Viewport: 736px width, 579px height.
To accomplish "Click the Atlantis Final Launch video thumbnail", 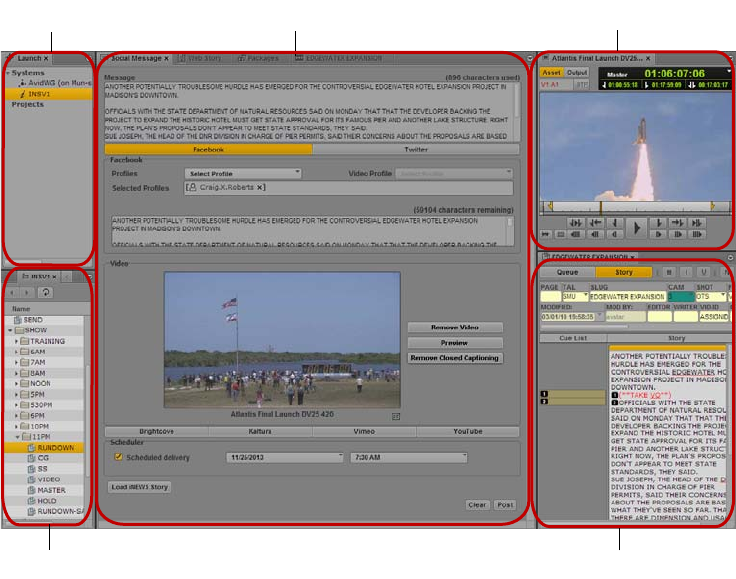I will tap(281, 341).
